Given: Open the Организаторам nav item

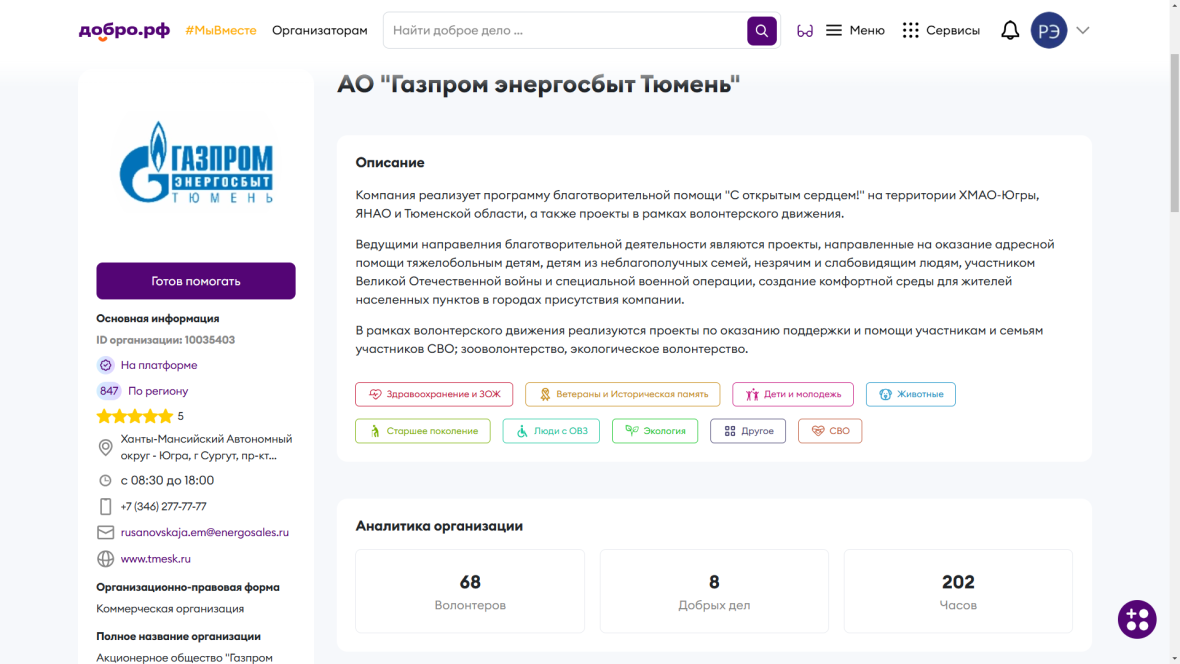Looking at the screenshot, I should tap(320, 31).
